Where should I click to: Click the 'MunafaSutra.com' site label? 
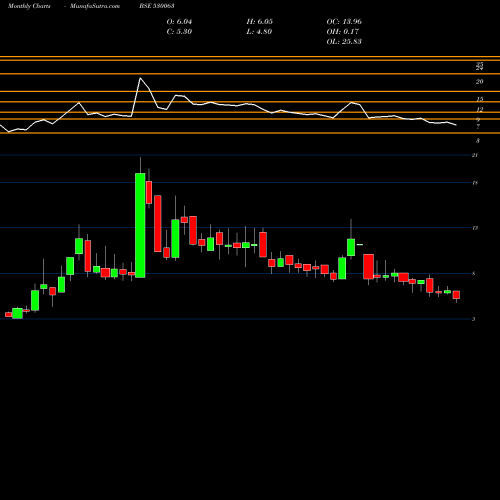click(x=95, y=6)
